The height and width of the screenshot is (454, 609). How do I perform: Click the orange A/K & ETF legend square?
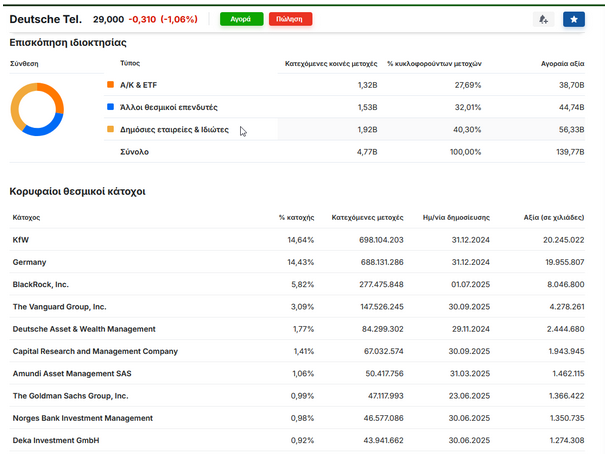[110, 85]
